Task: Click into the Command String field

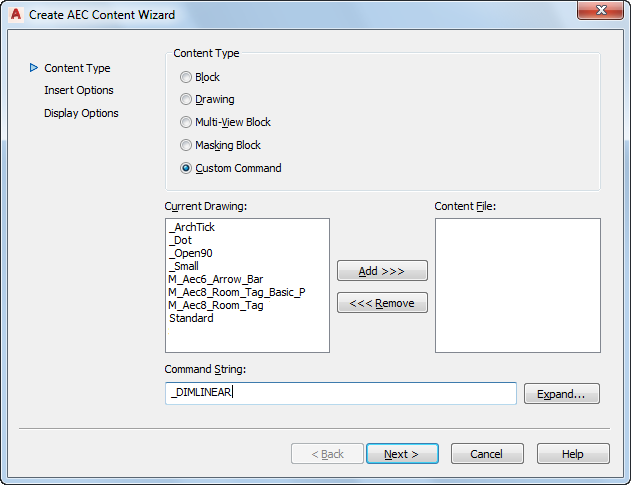Action: pos(341,393)
